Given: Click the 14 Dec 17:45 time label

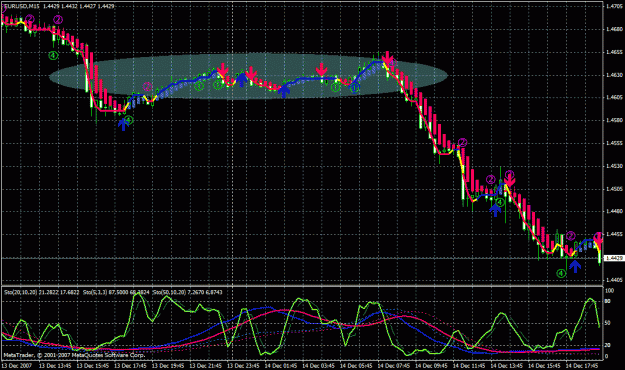Looking at the screenshot, I should 582,366.
